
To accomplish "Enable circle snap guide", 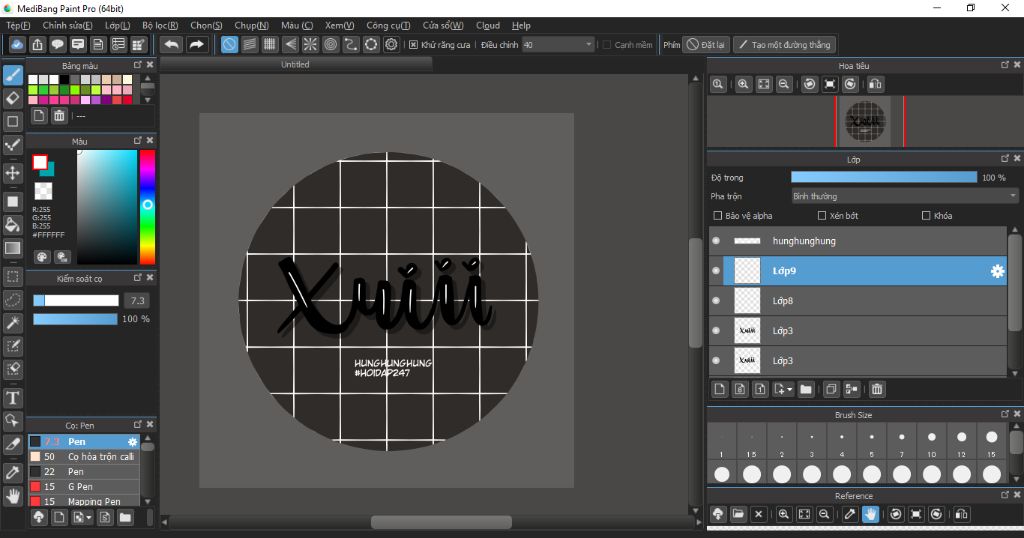I will pyautogui.click(x=330, y=44).
